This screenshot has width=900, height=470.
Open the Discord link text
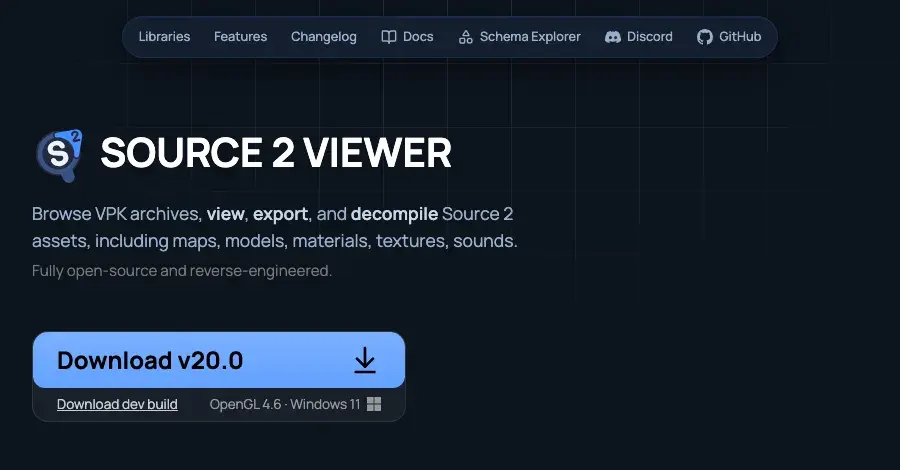[649, 37]
